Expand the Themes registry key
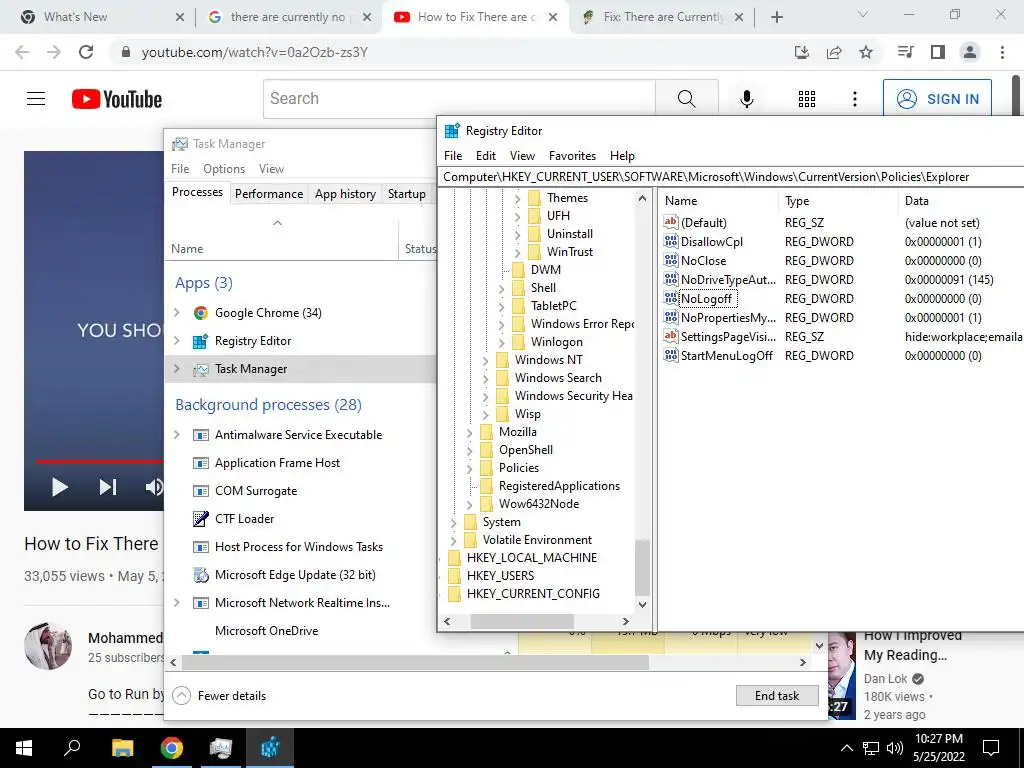This screenshot has width=1024, height=768. (517, 198)
